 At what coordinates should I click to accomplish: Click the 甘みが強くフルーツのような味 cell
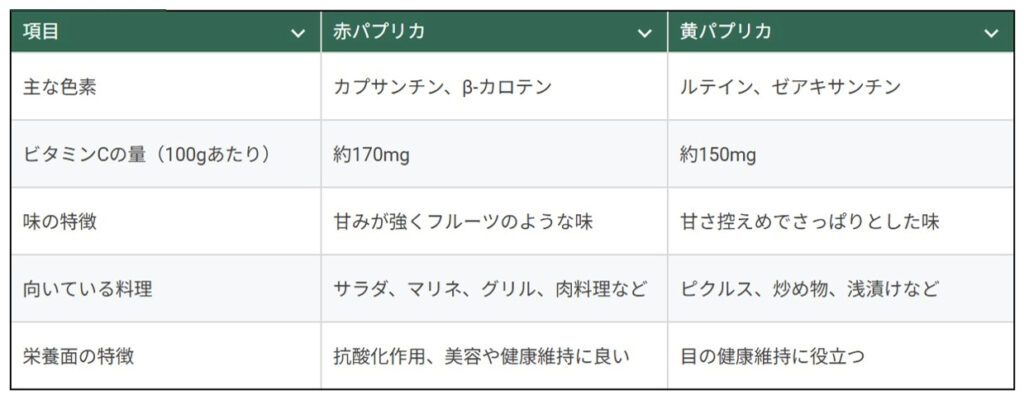click(x=463, y=222)
